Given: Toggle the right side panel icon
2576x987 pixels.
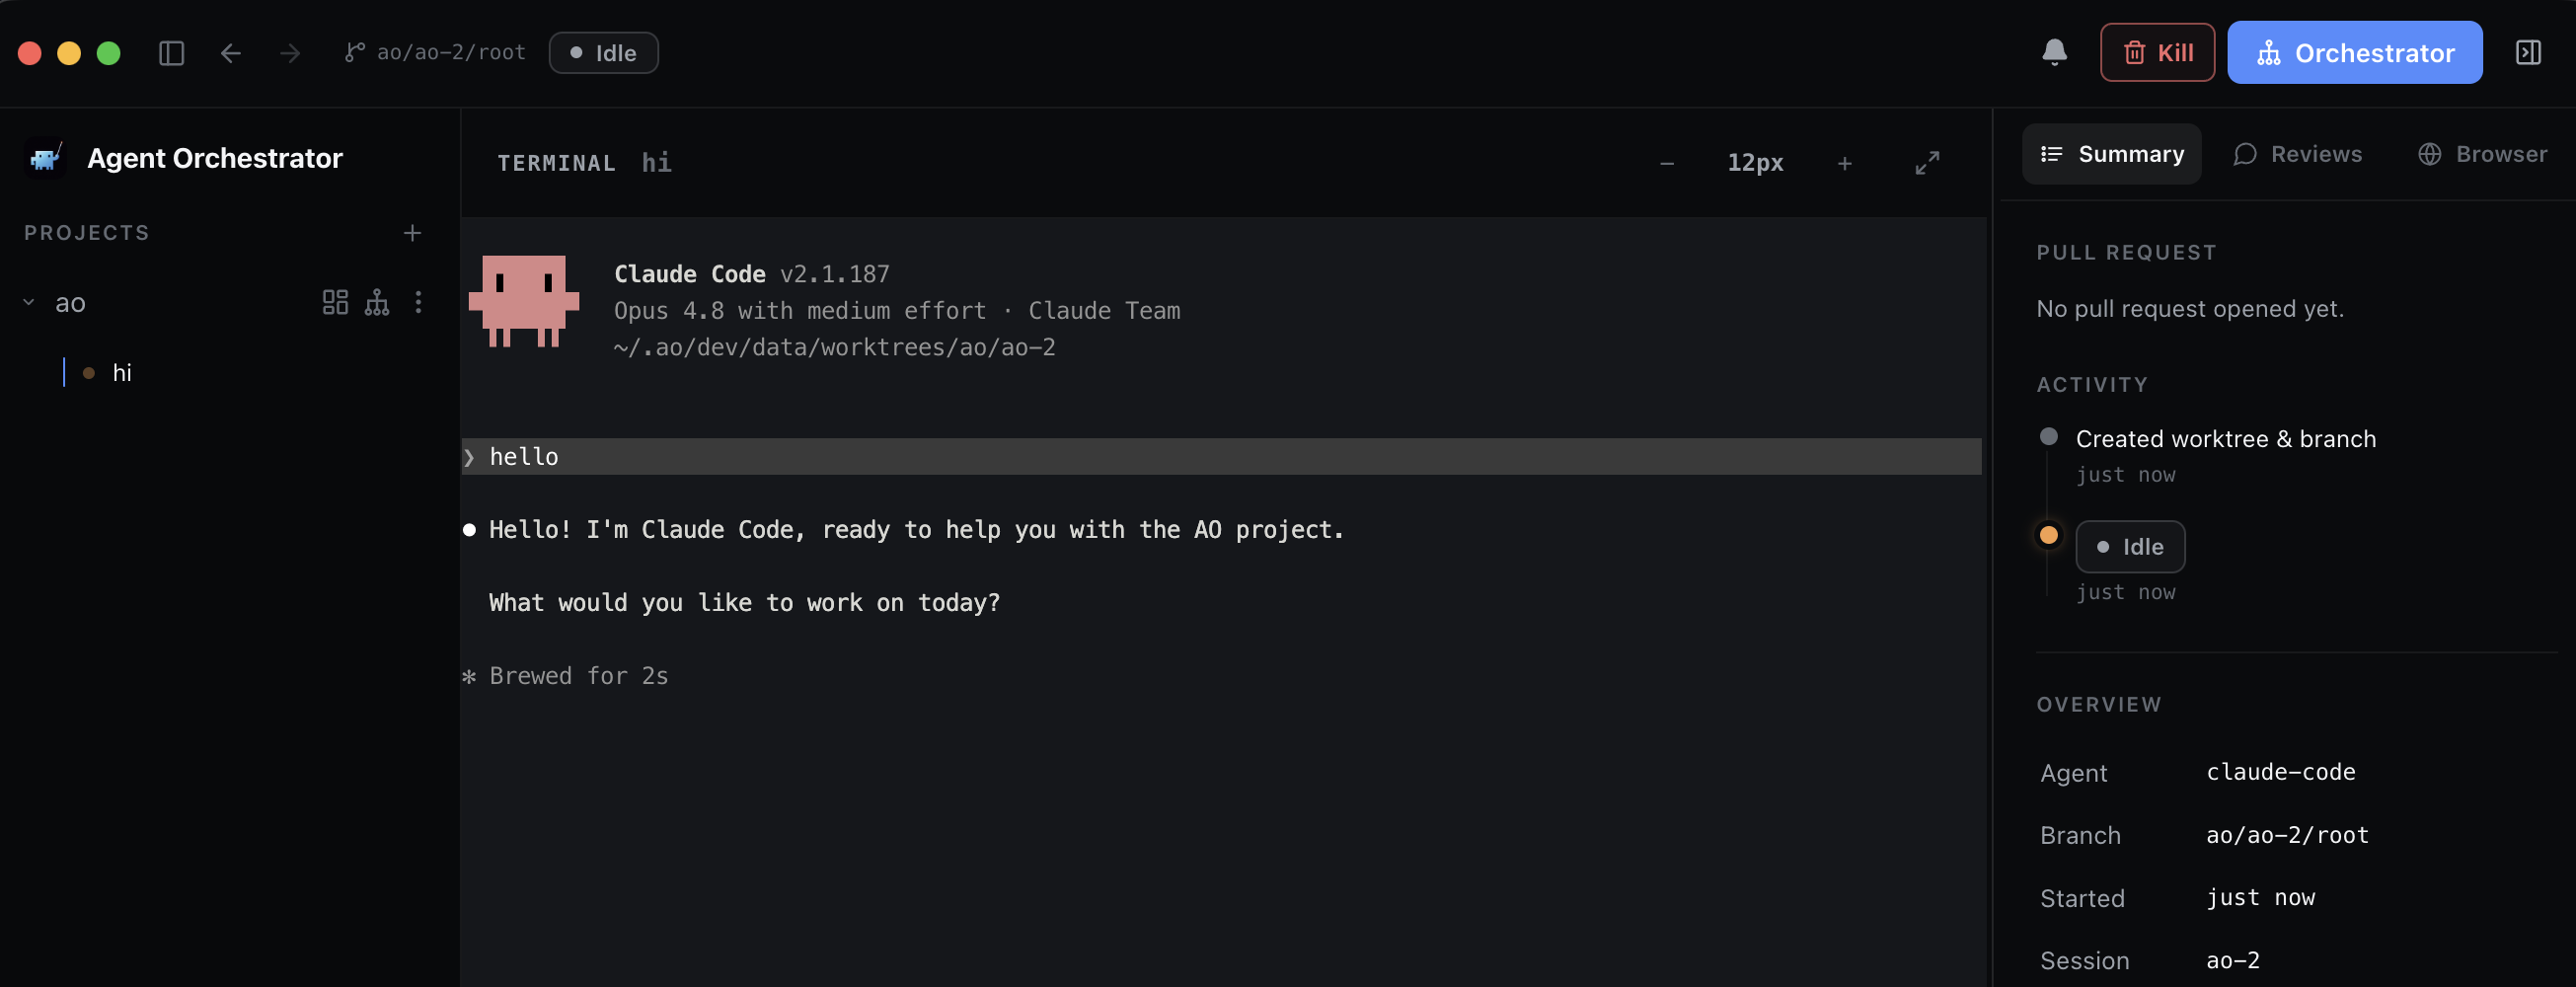Looking at the screenshot, I should (x=2528, y=52).
